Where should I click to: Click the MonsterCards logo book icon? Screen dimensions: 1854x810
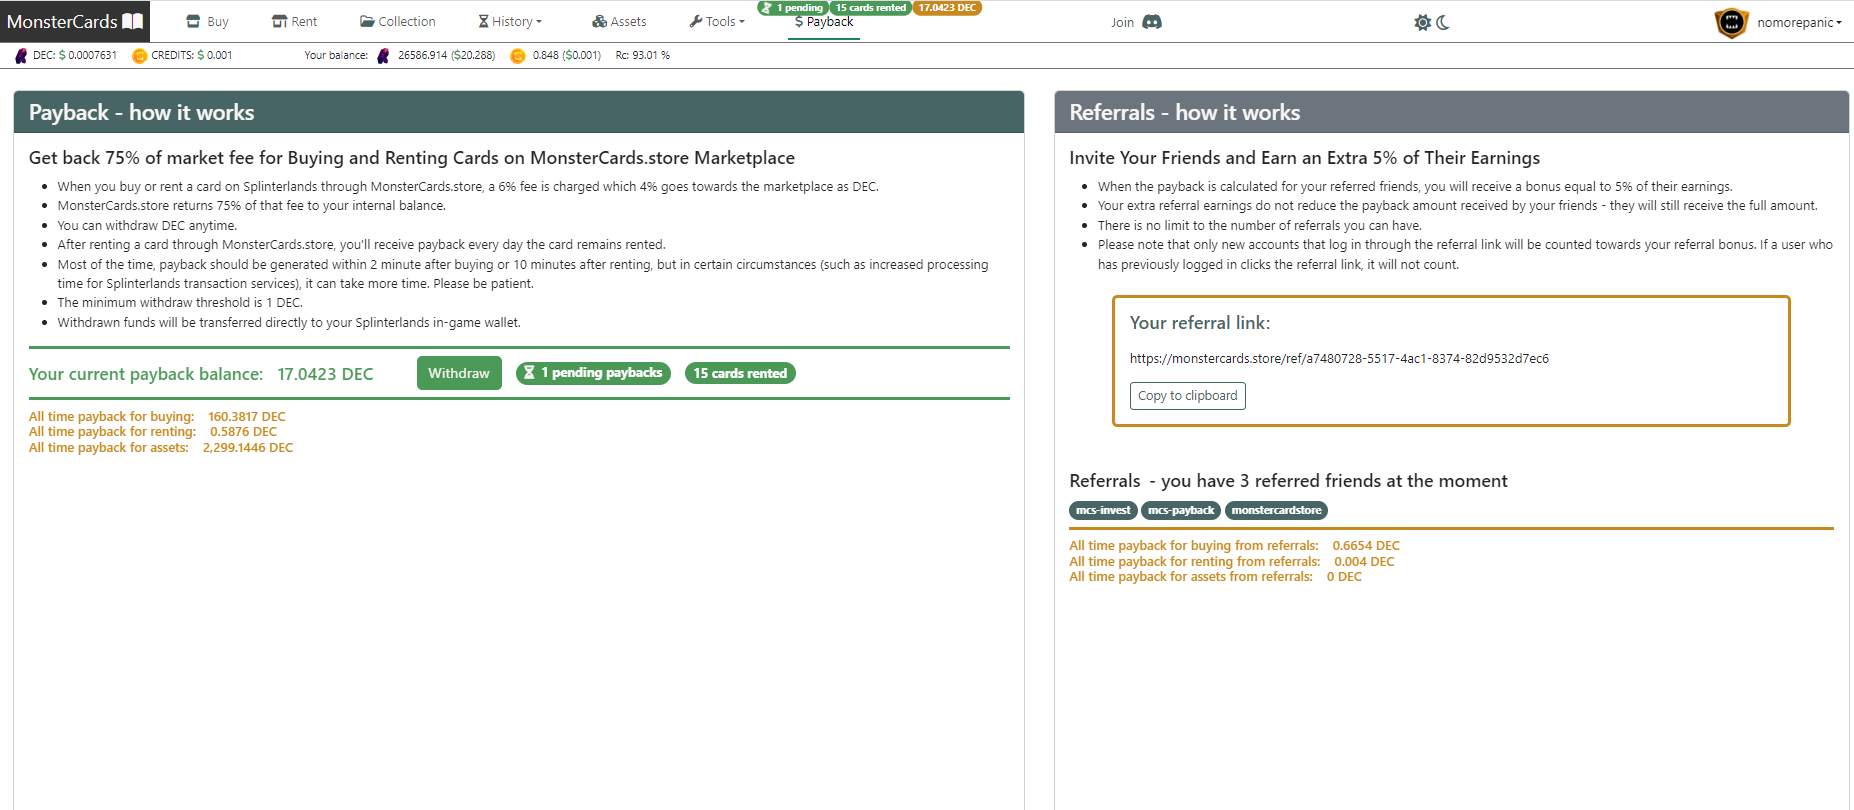tap(133, 21)
